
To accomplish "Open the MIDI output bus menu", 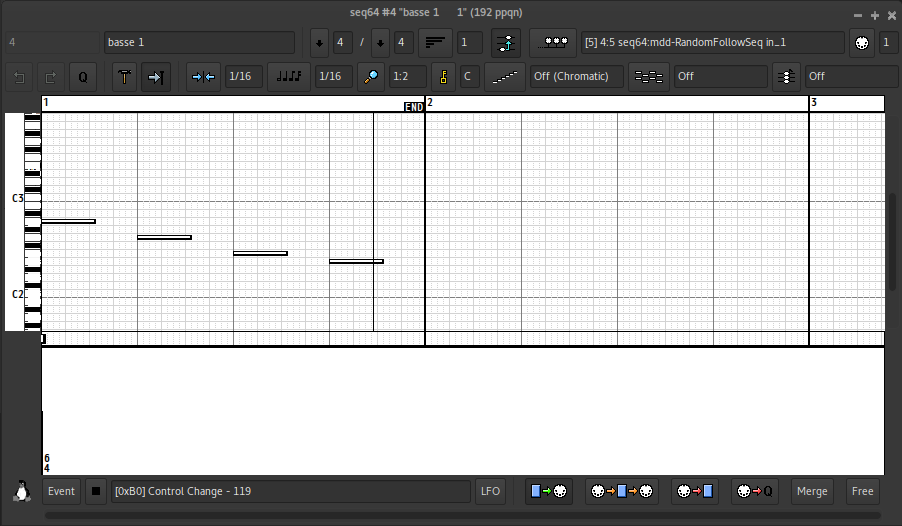I will click(553, 43).
